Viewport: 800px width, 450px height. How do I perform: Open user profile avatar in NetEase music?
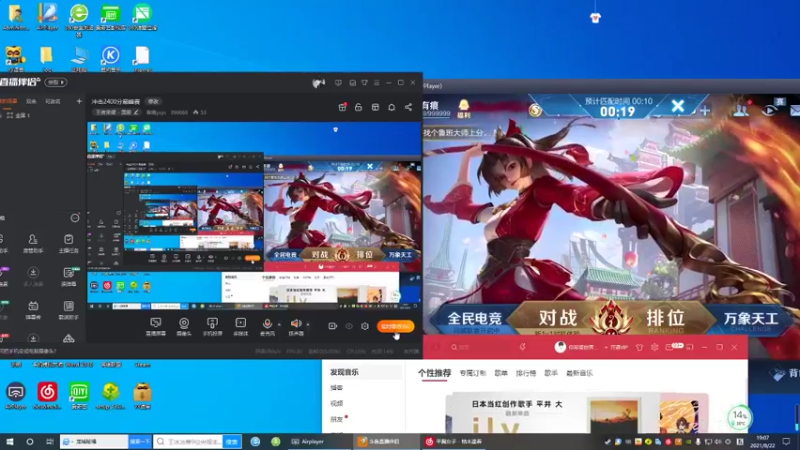pyautogui.click(x=560, y=347)
